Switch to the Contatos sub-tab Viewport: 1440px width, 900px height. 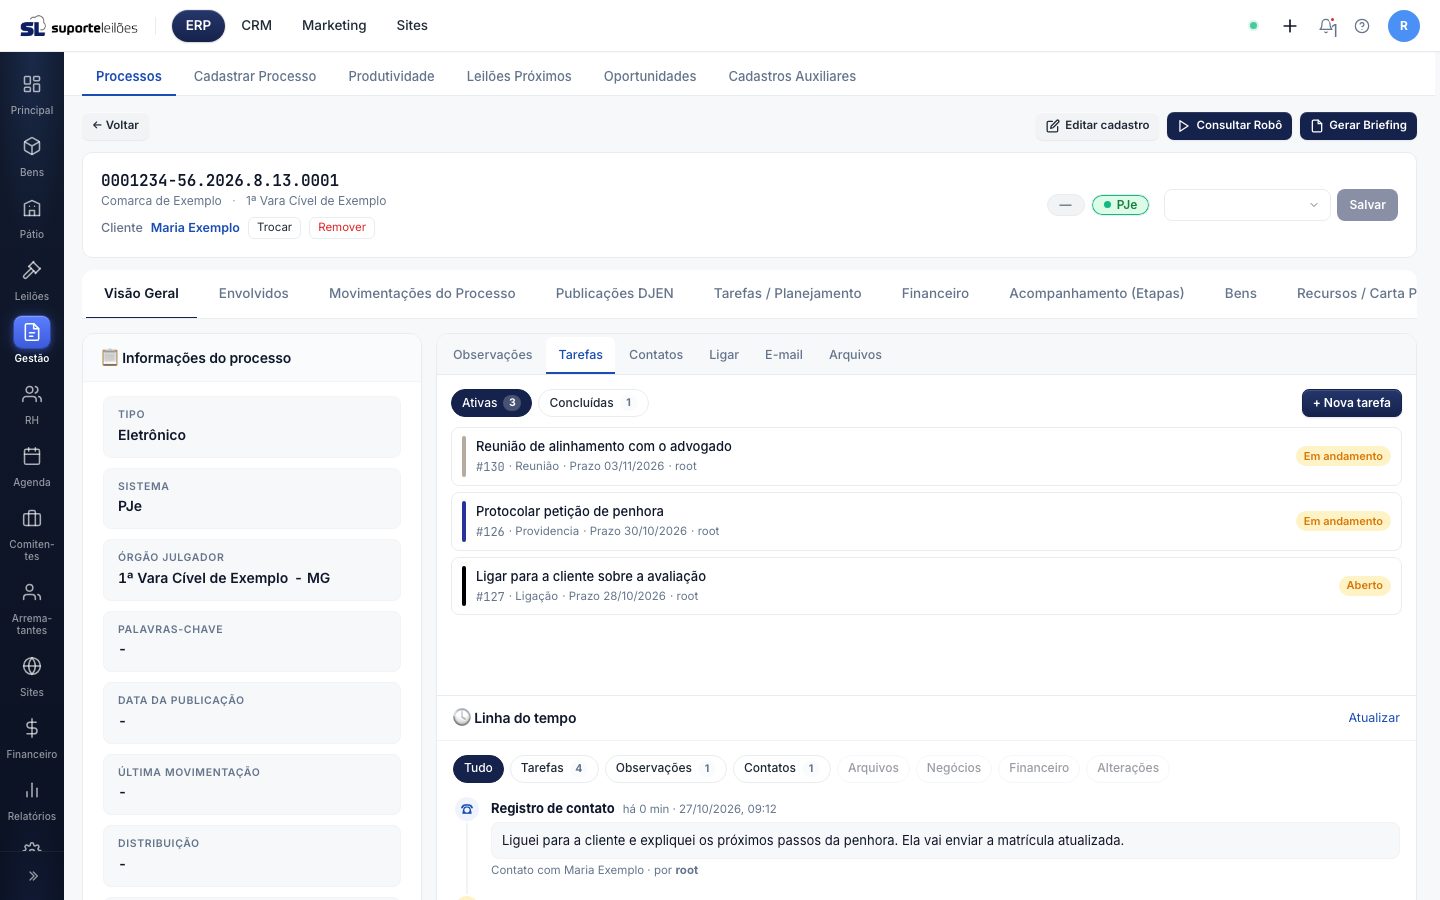coord(656,355)
